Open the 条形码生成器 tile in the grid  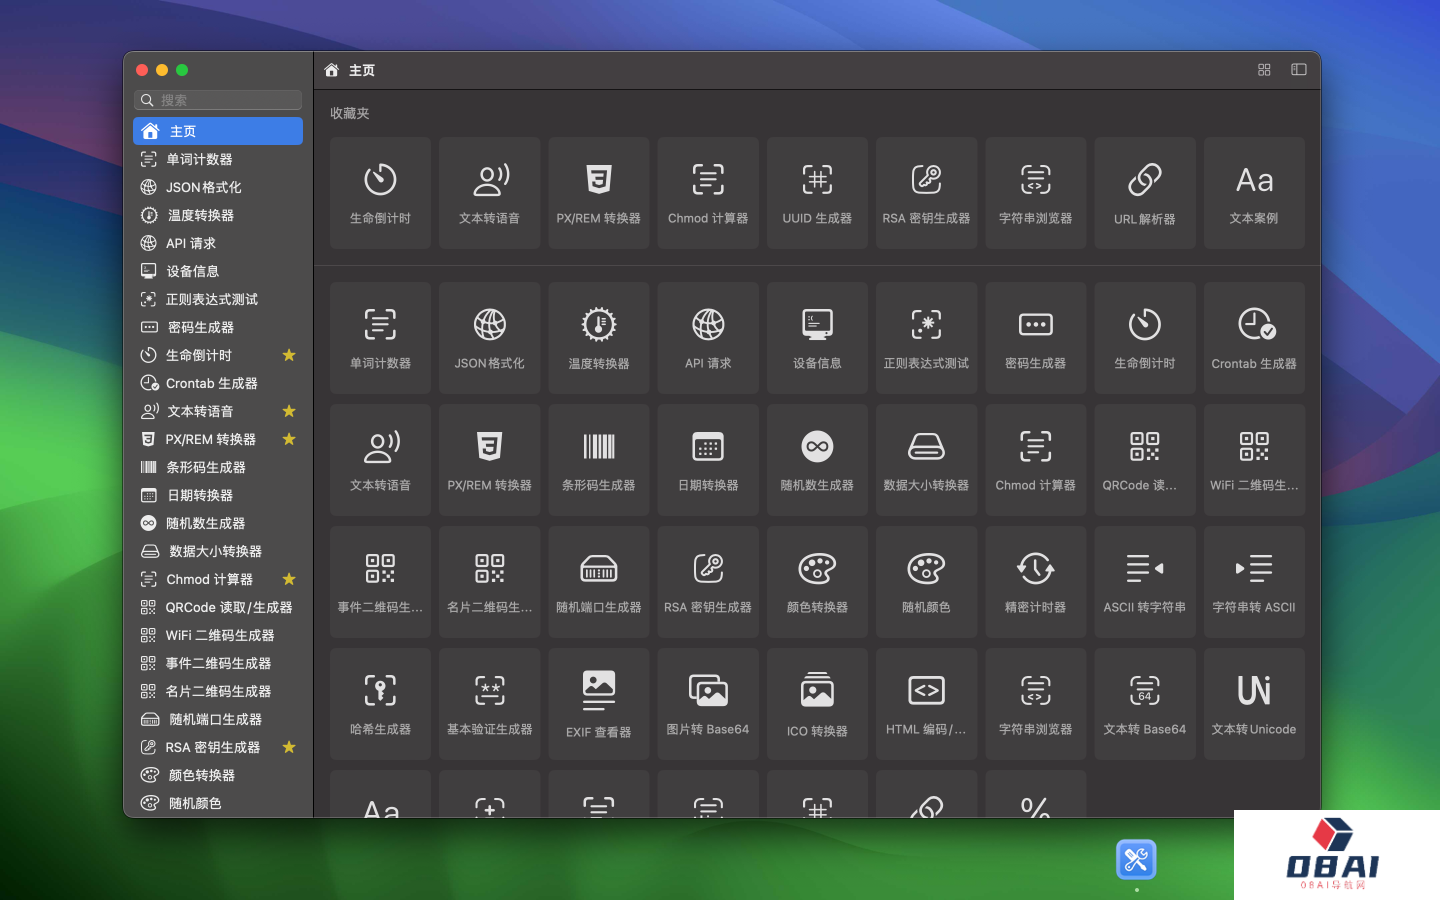pos(599,460)
